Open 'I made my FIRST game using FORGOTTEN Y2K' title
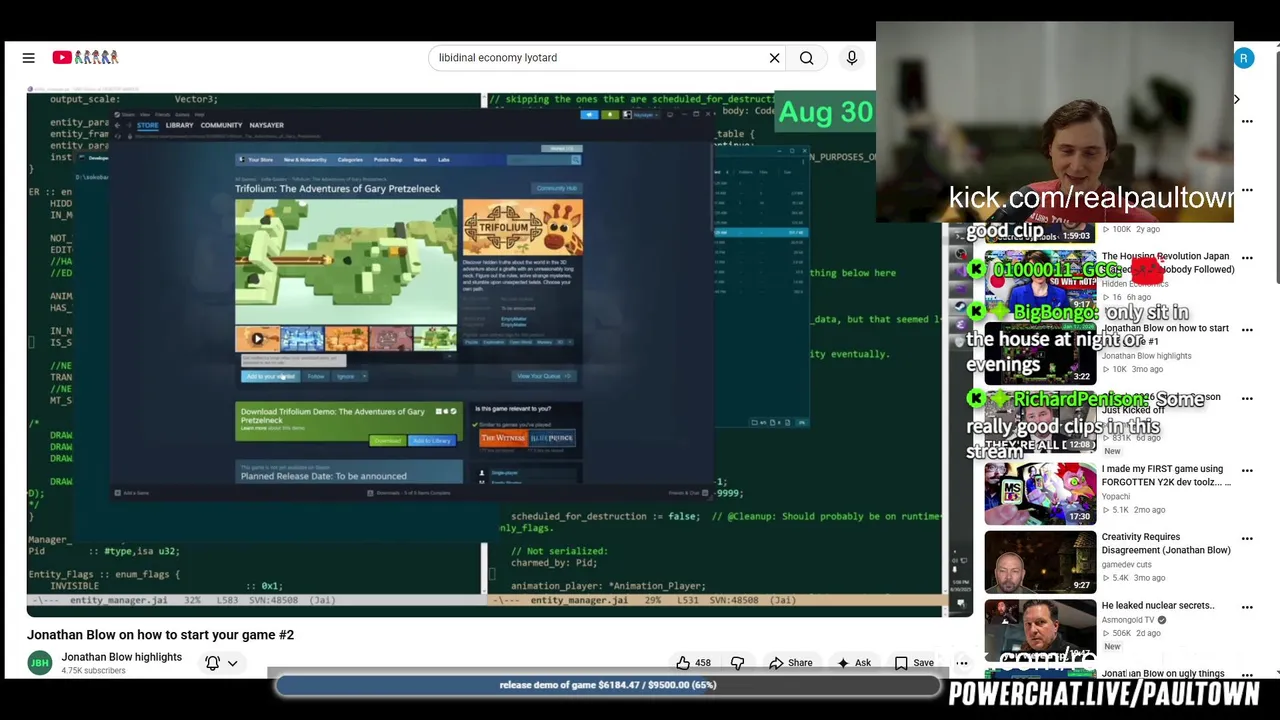Image resolution: width=1280 pixels, height=720 pixels. 1166,475
